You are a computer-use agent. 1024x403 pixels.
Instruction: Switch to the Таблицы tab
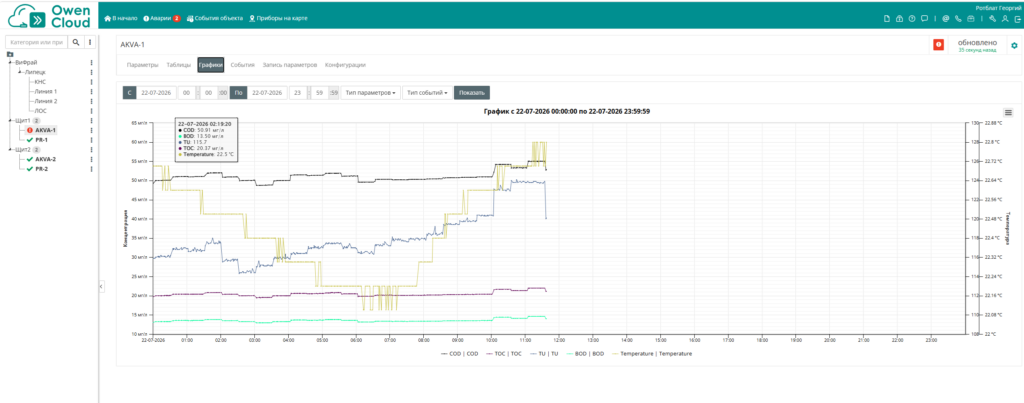tap(178, 65)
